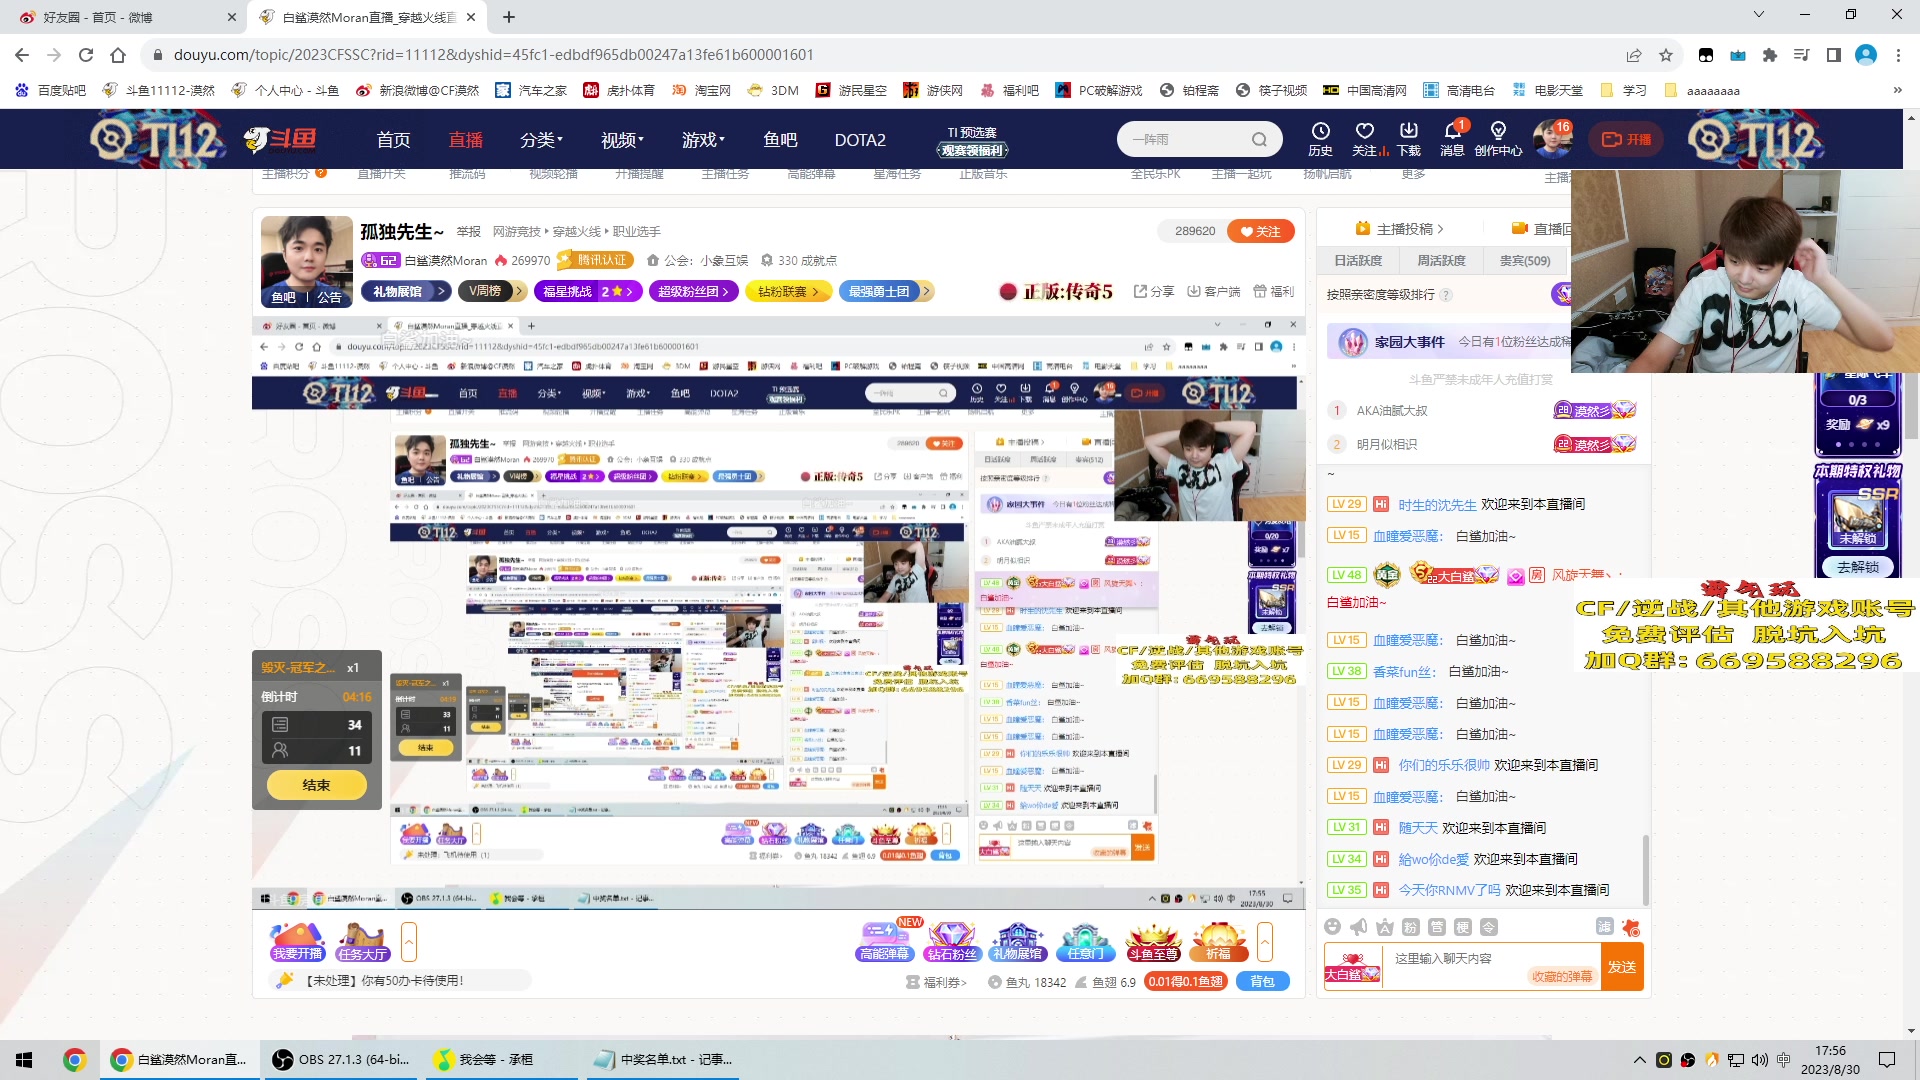The height and width of the screenshot is (1080, 1920).
Task: Click the 最强勇士团 badge
Action: point(885,291)
